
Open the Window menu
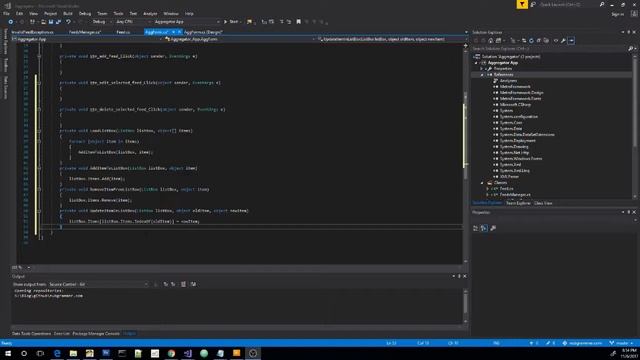(171, 13)
